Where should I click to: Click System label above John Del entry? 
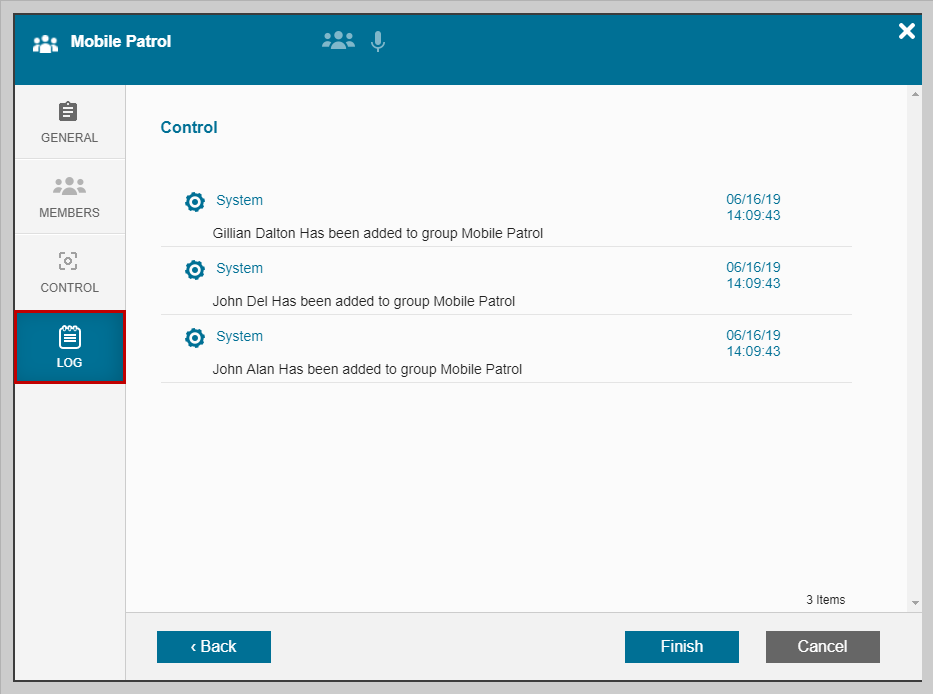pyautogui.click(x=239, y=268)
